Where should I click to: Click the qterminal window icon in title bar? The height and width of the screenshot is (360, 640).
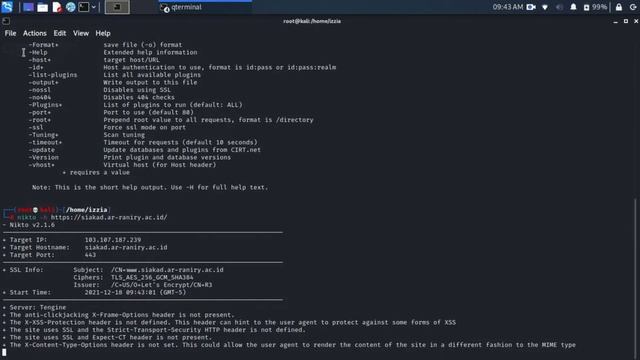point(6,21)
